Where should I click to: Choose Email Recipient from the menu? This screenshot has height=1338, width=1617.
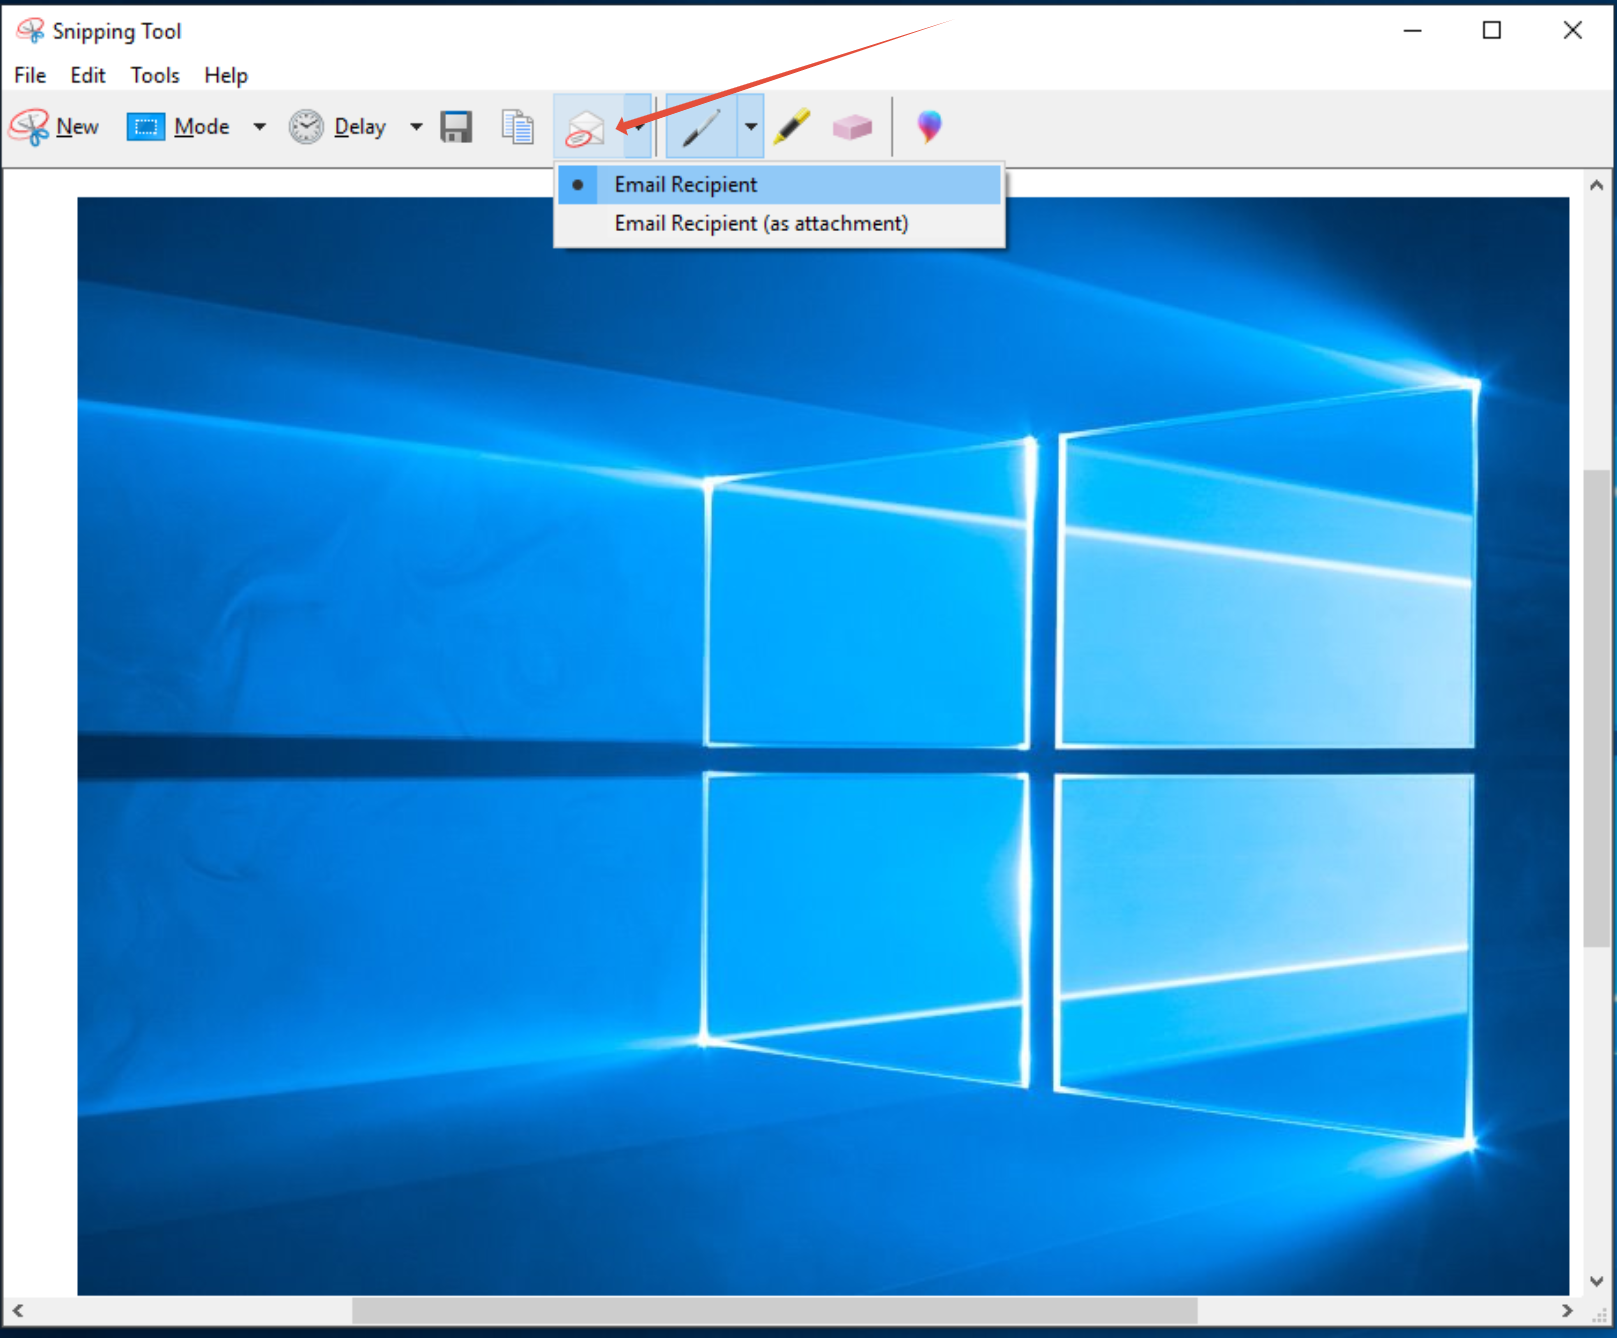[x=780, y=185]
